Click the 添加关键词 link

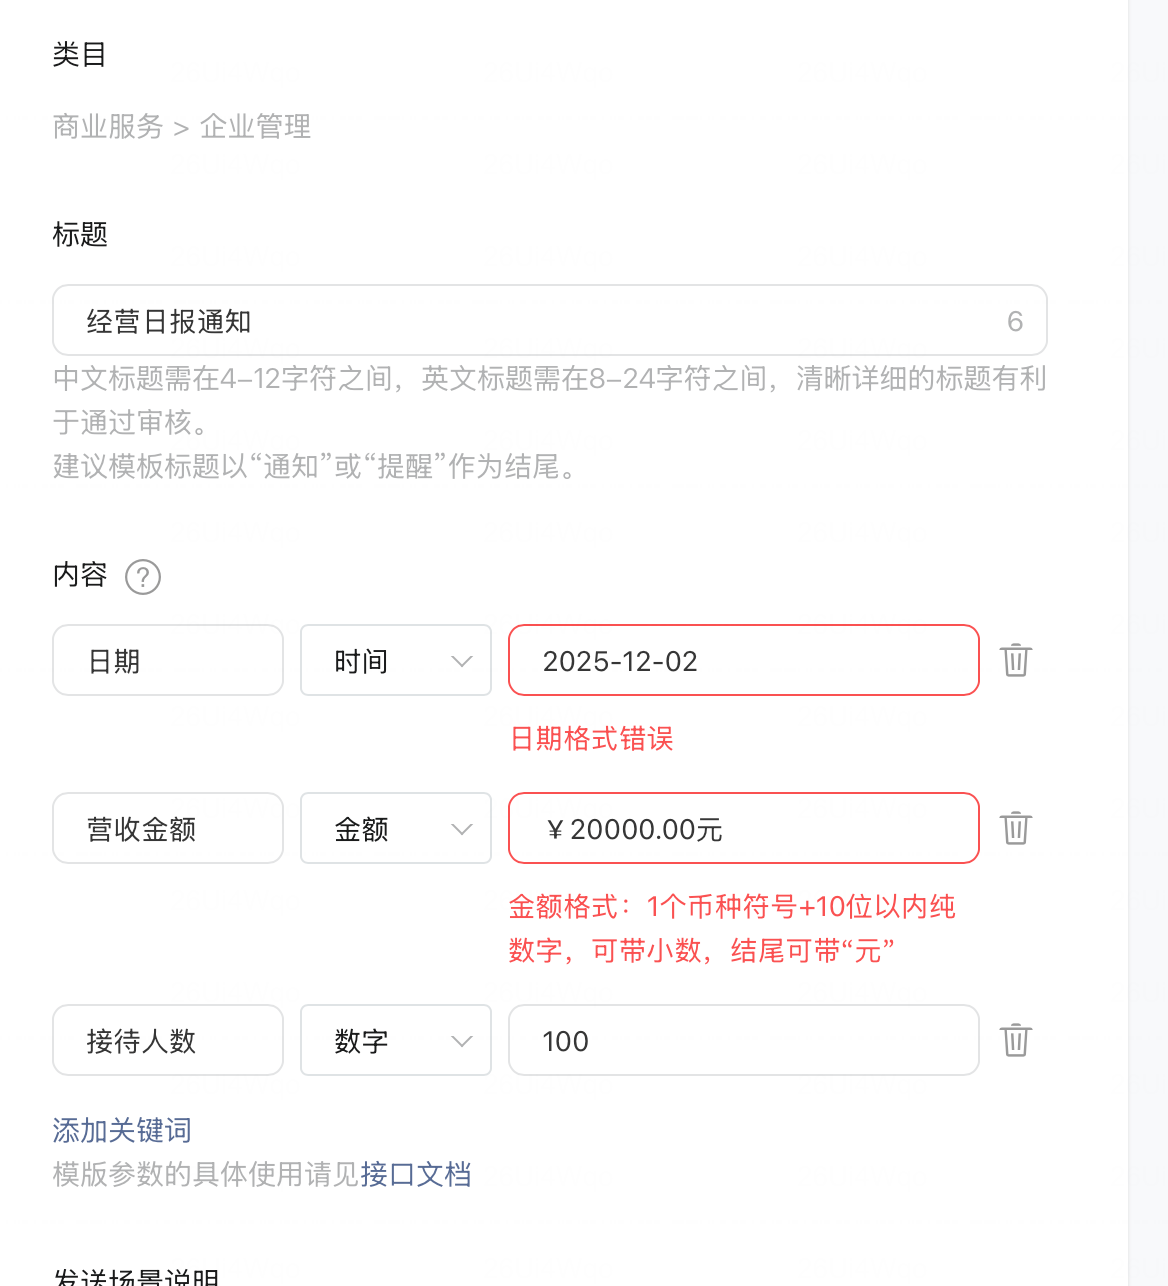coord(122,1130)
